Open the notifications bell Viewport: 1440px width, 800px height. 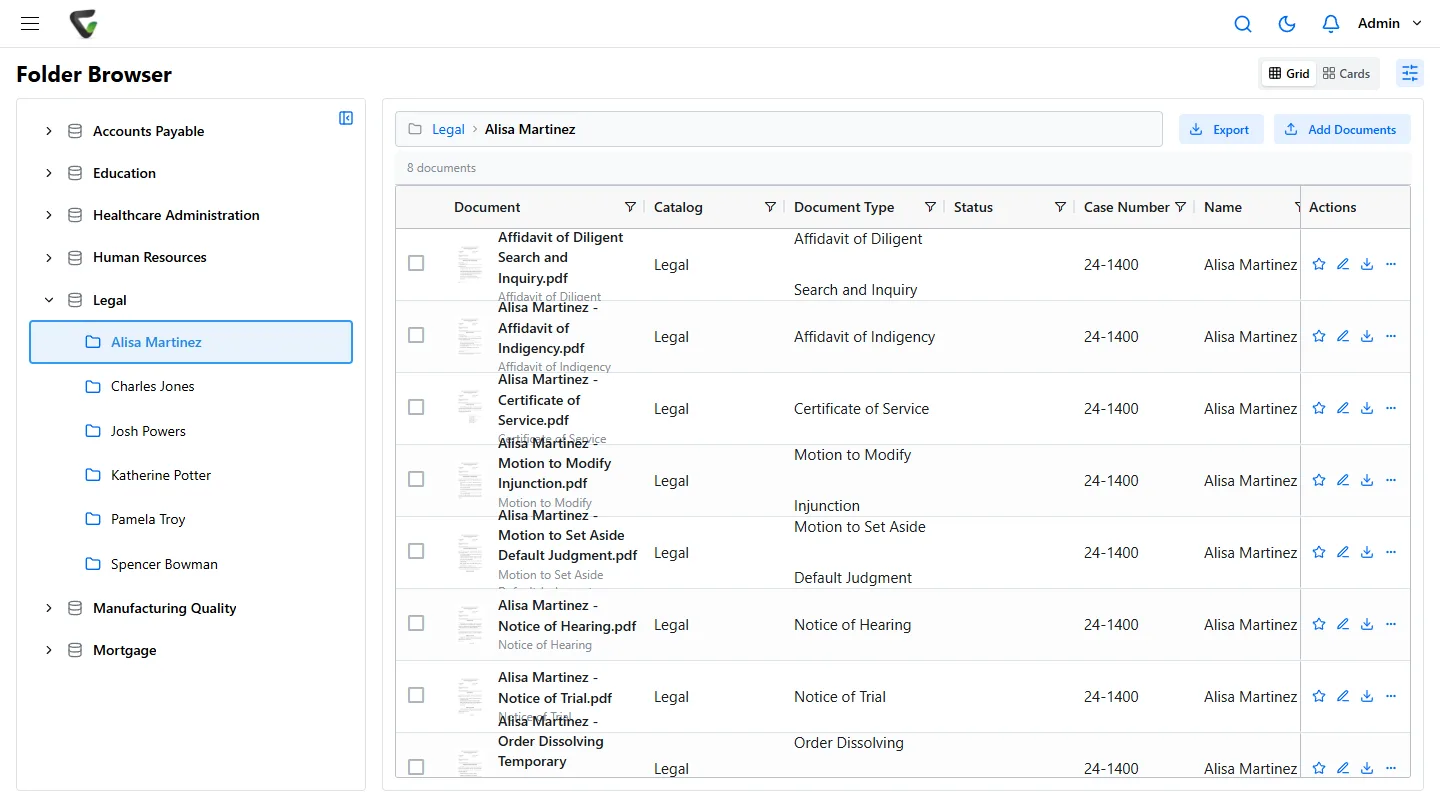coord(1331,24)
